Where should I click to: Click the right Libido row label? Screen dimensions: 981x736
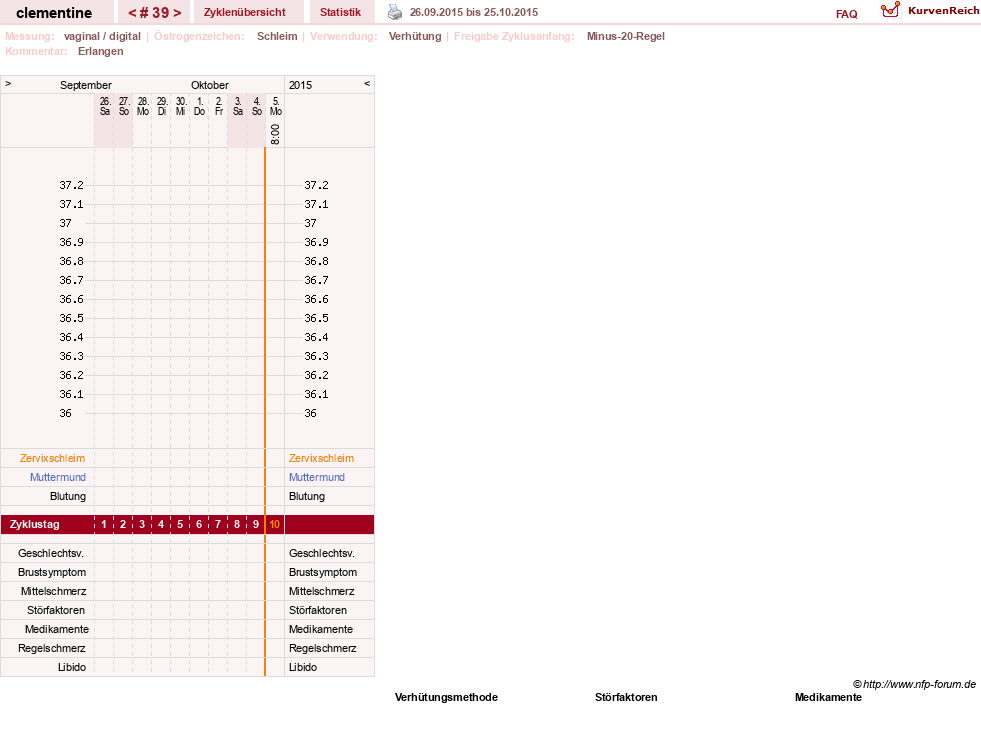303,667
